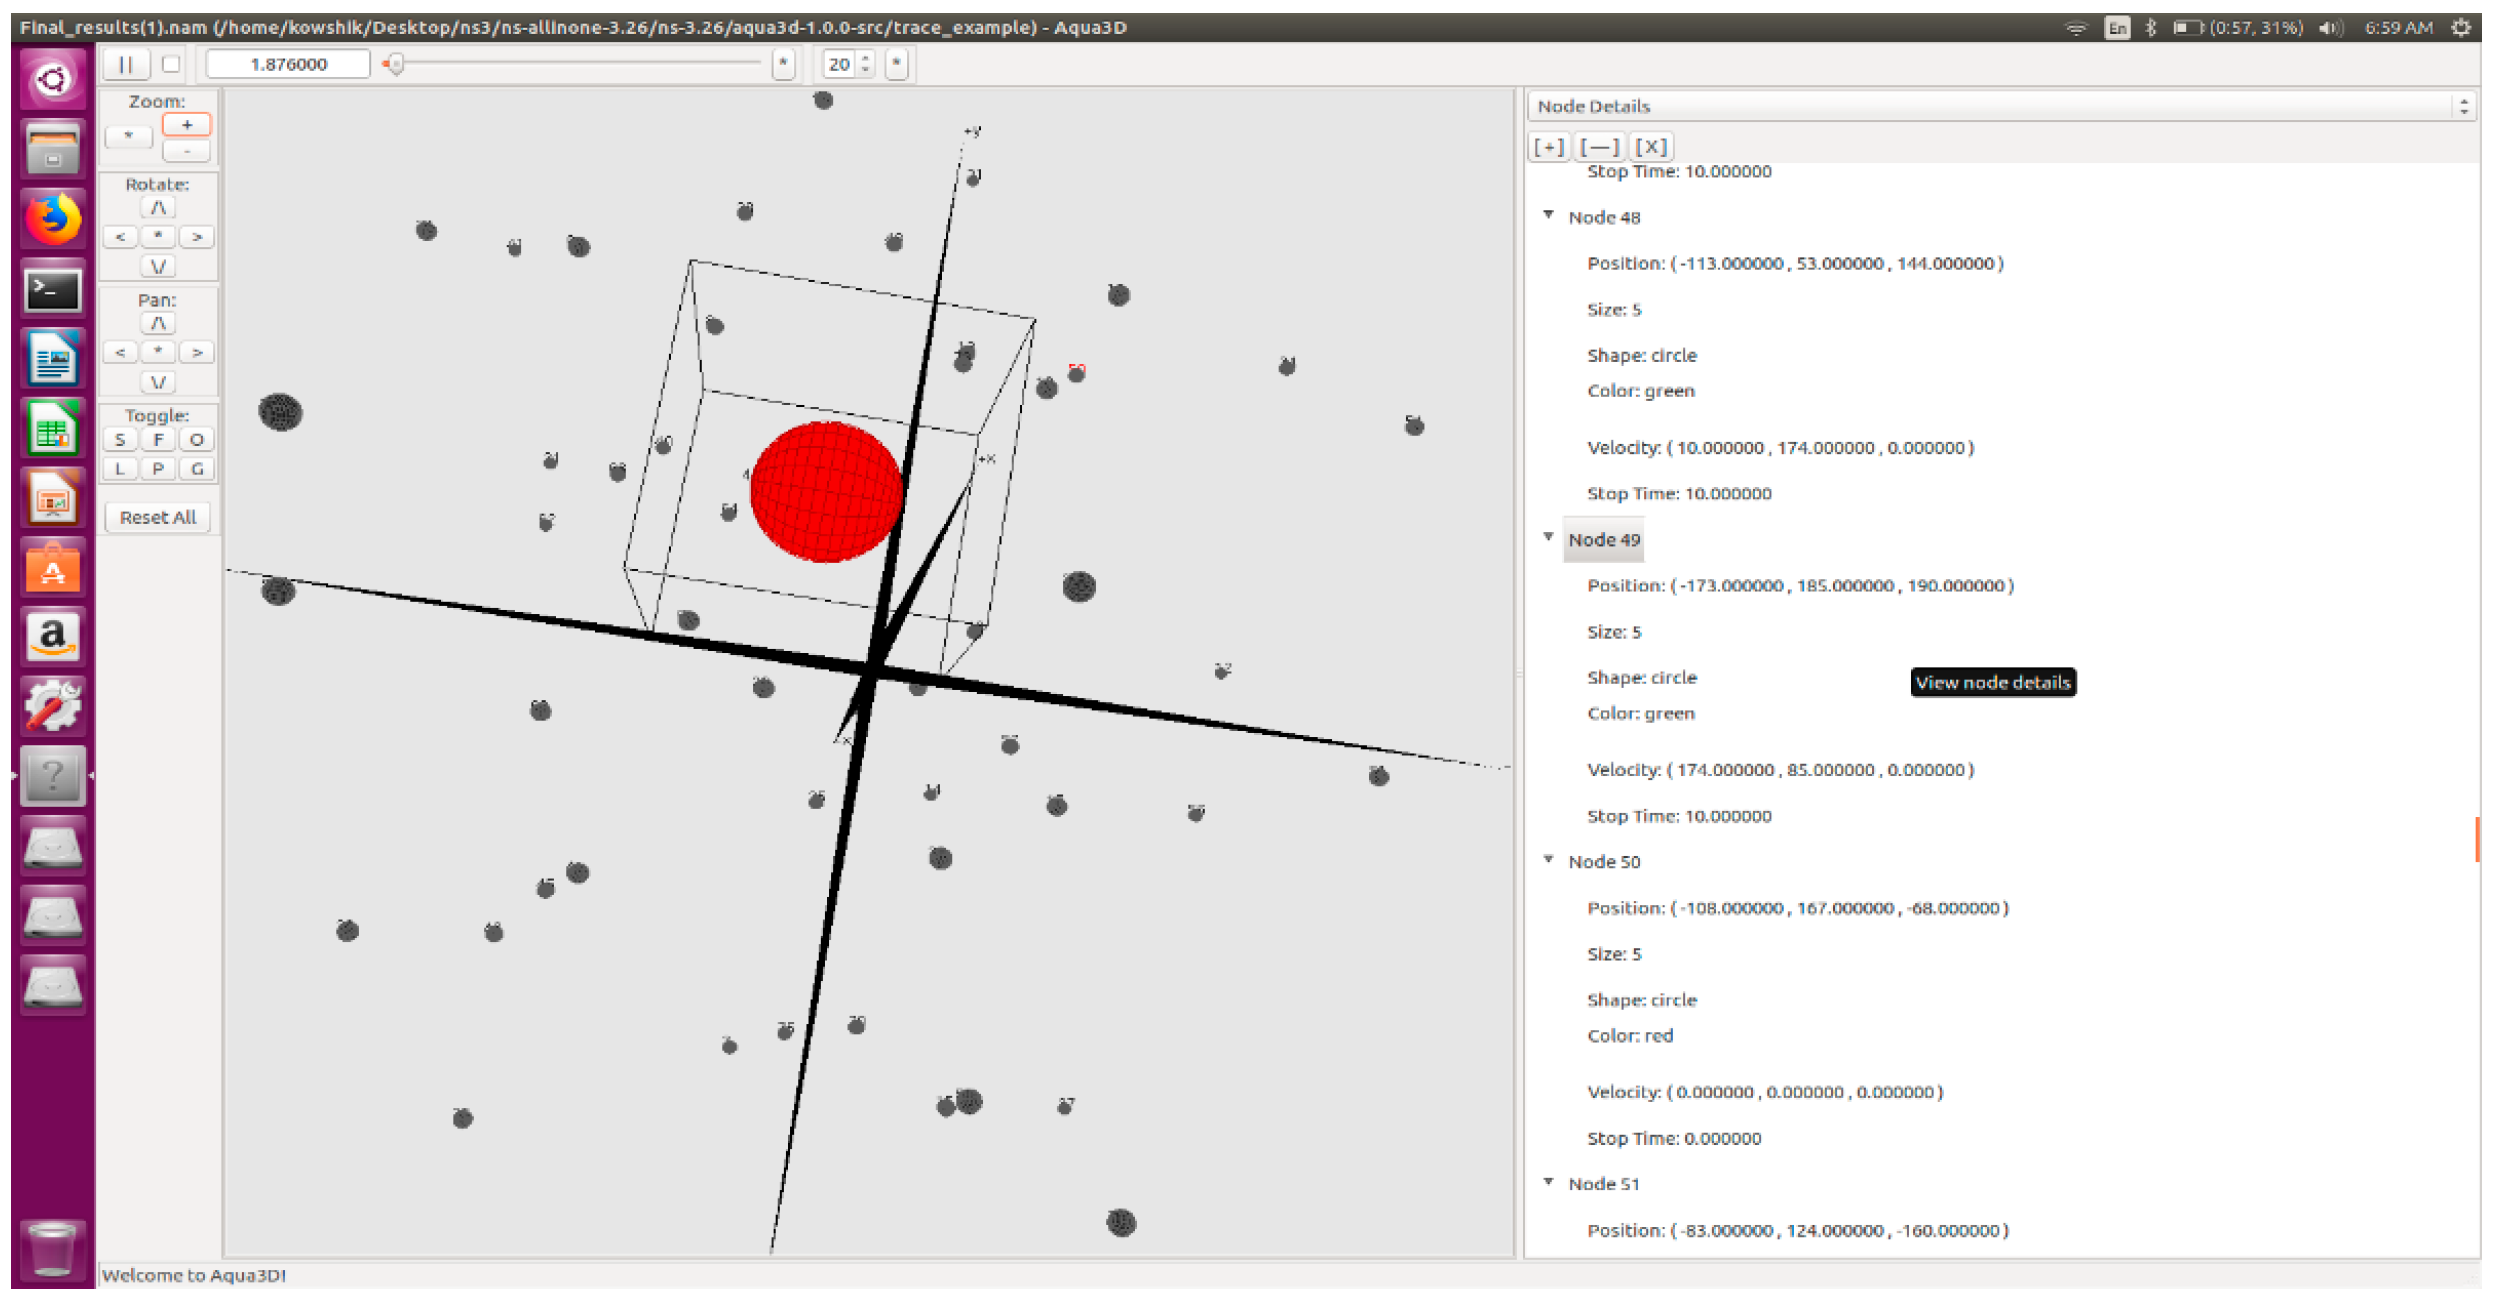
Task: Pan the view downward
Action: (158, 382)
